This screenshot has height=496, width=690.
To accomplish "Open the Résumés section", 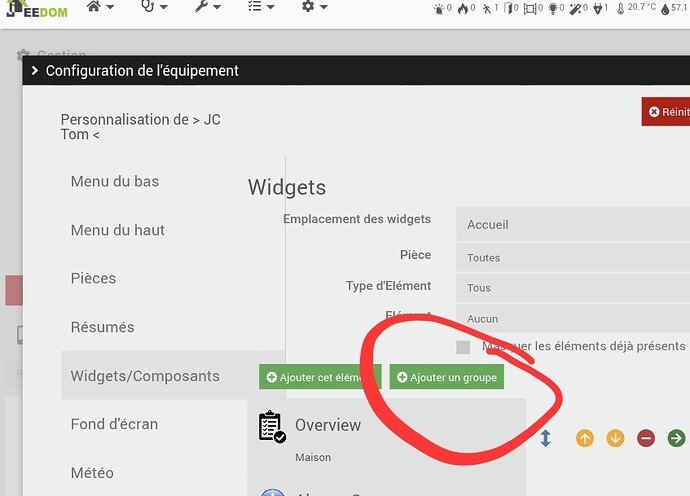I will [103, 327].
